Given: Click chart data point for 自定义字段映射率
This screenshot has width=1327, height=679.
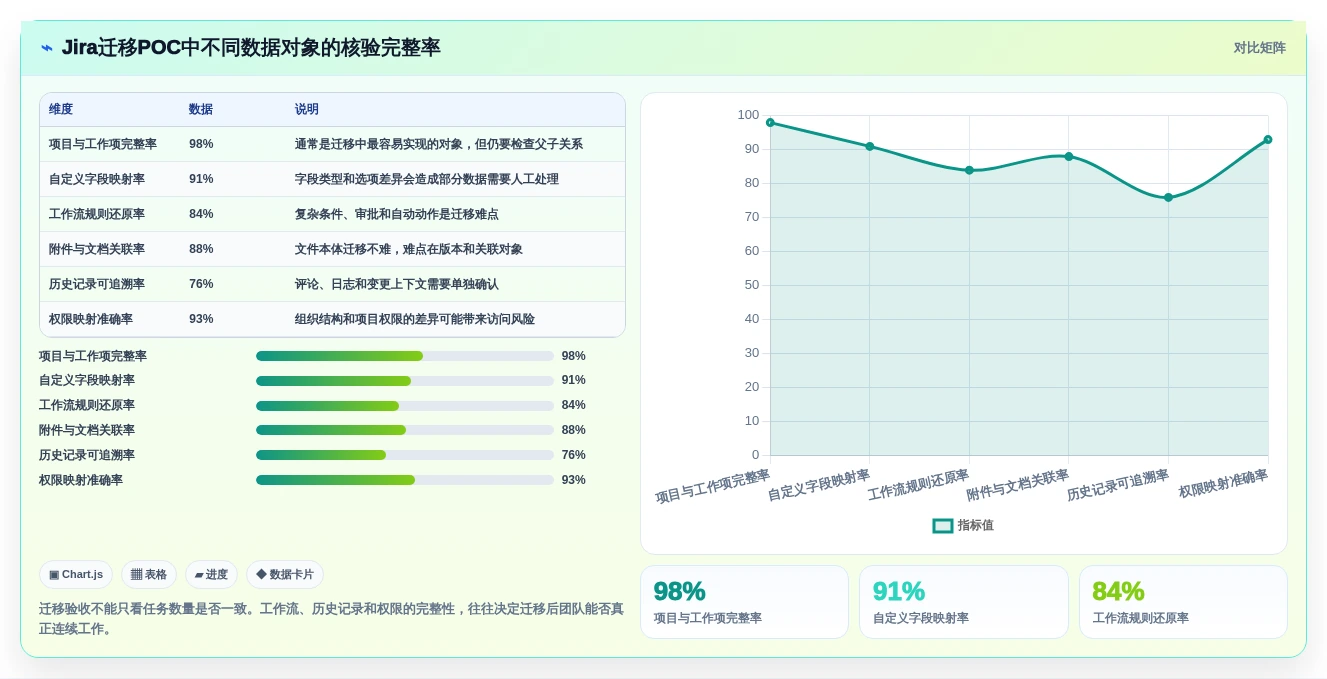Looking at the screenshot, I should [x=870, y=146].
